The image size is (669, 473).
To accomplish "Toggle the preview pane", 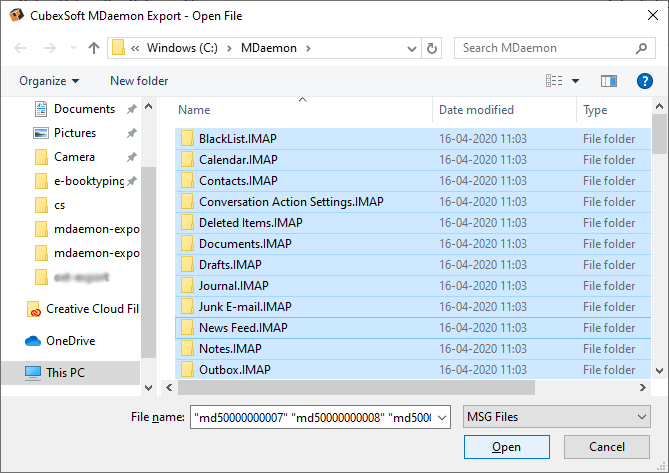I will tap(609, 81).
